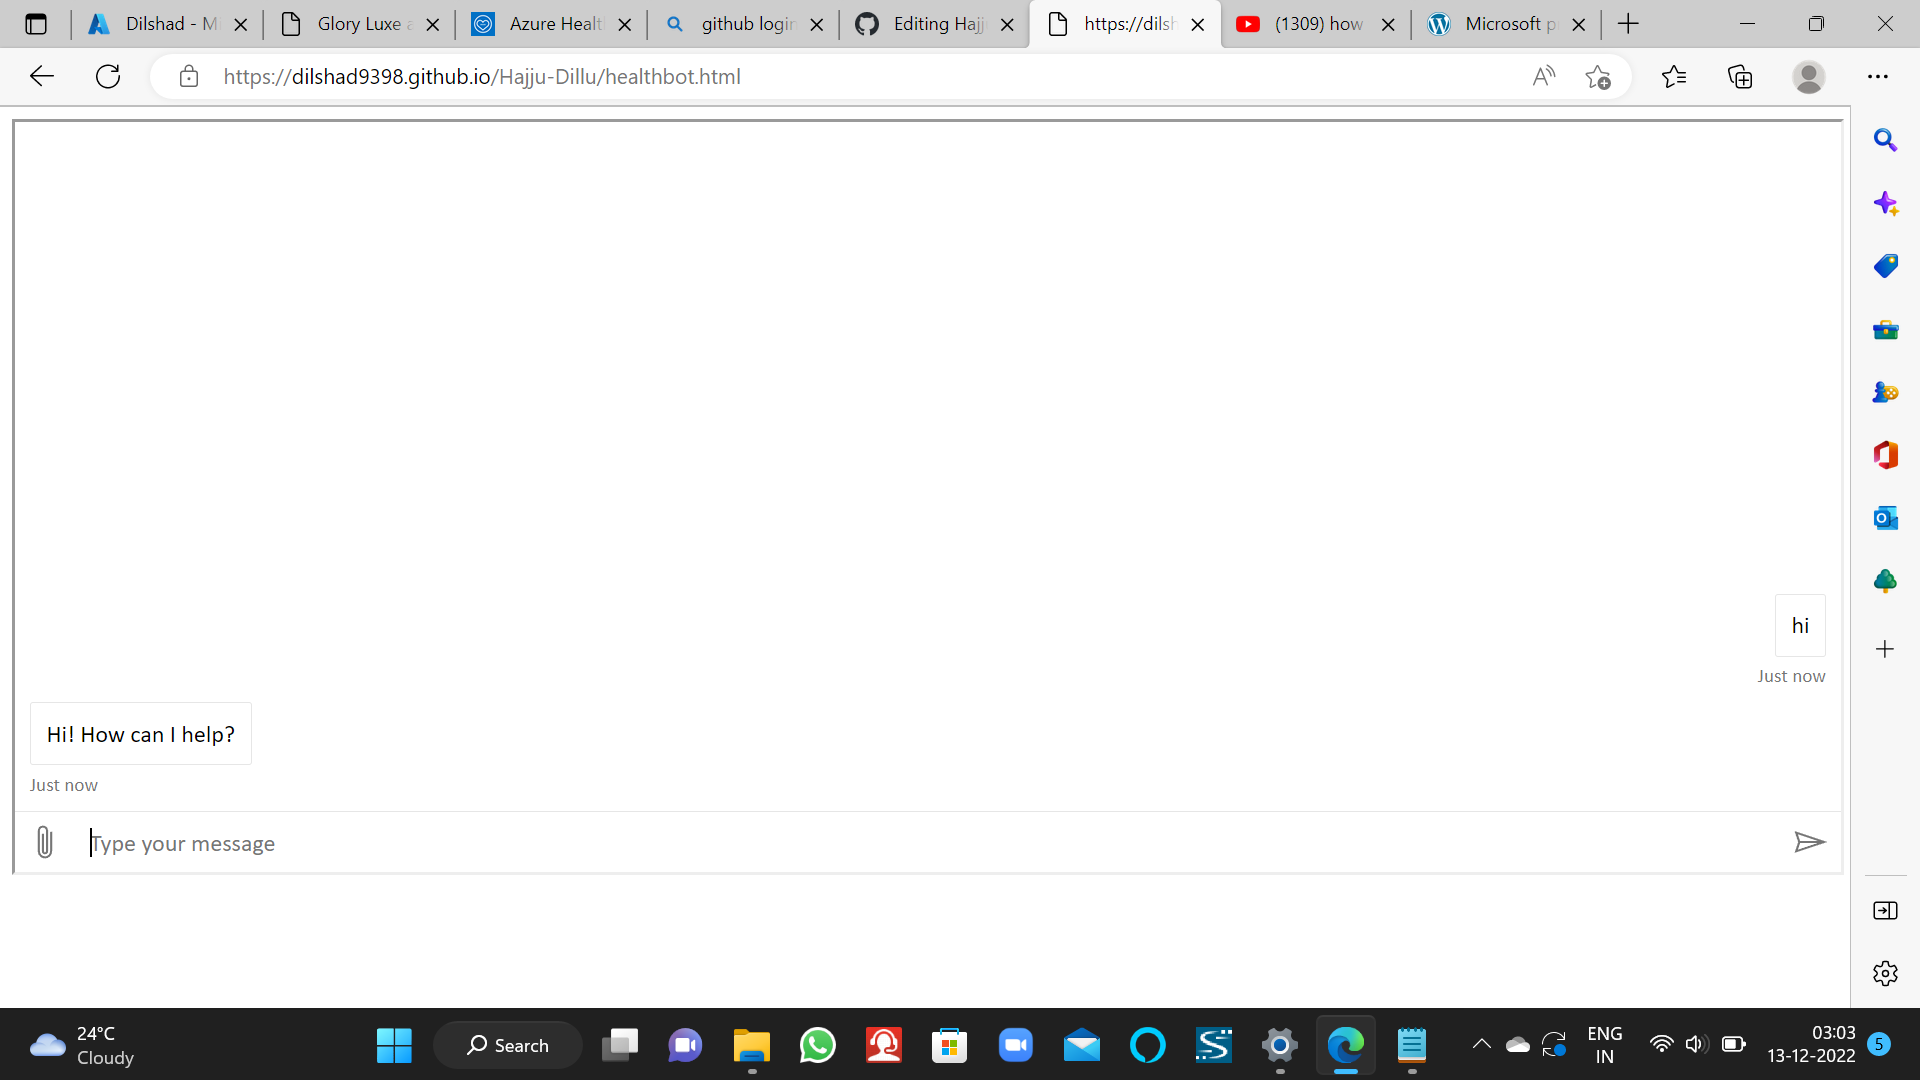This screenshot has width=1920, height=1080.
Task: Switch to the '(1309) how' YouTube tab
Action: tap(1315, 24)
